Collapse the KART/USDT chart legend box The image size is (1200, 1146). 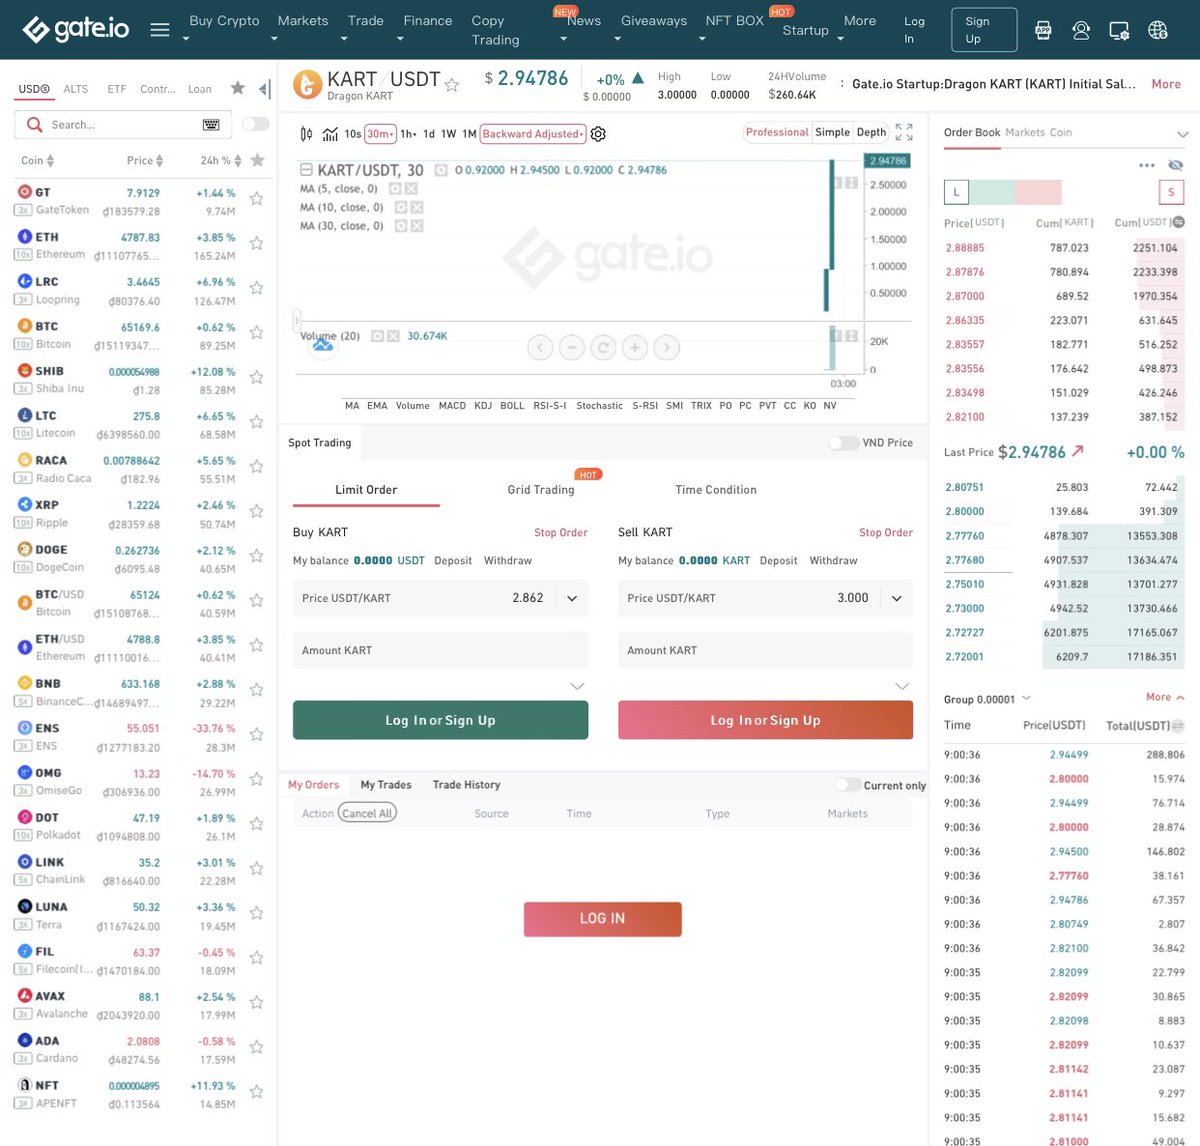click(306, 170)
